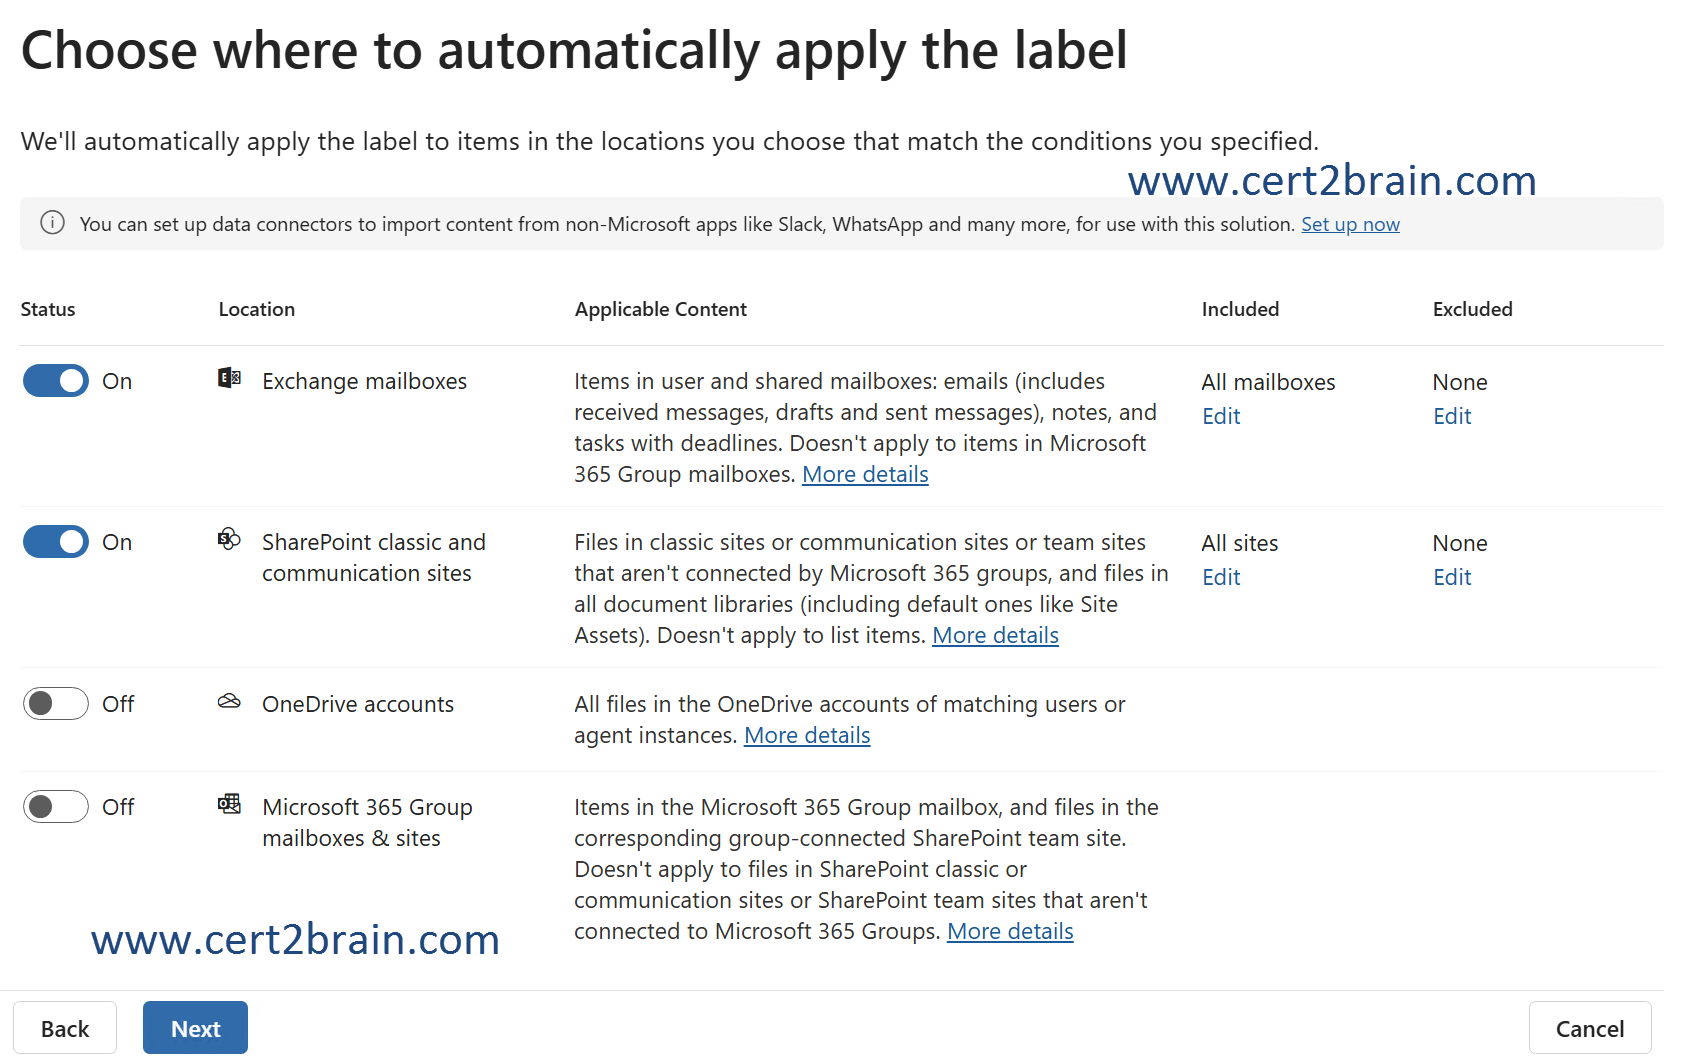Click the OneDrive accounts cloud icon
The image size is (1681, 1061).
(x=229, y=701)
